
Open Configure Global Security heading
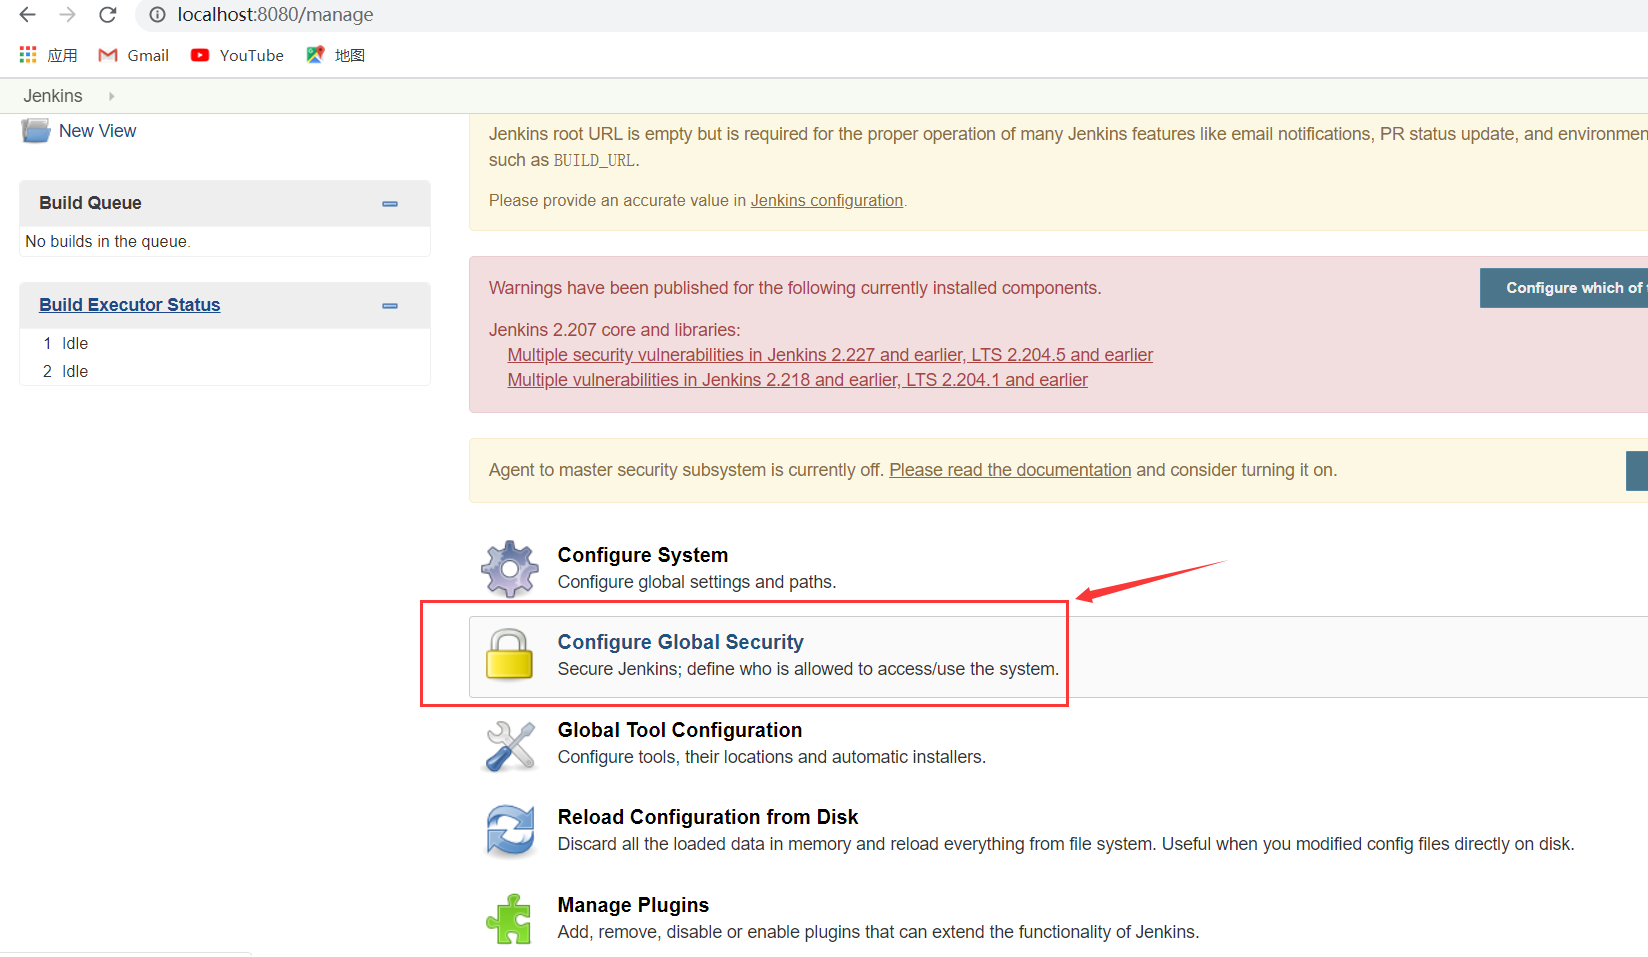(680, 642)
